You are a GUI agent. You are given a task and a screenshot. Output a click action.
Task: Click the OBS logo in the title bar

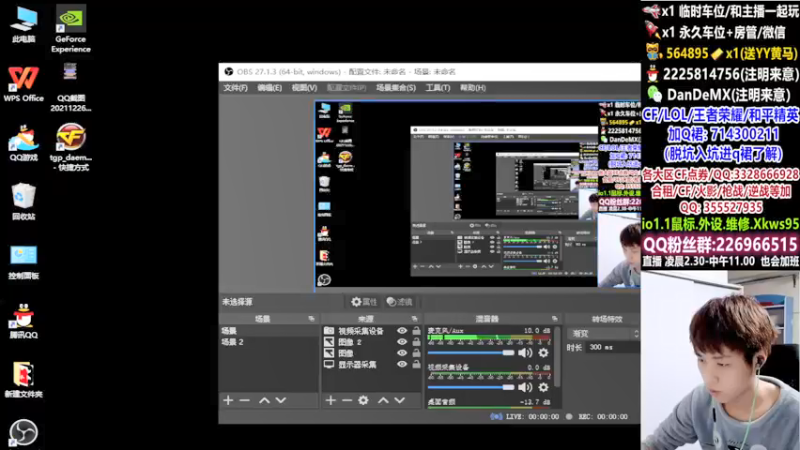click(x=229, y=71)
